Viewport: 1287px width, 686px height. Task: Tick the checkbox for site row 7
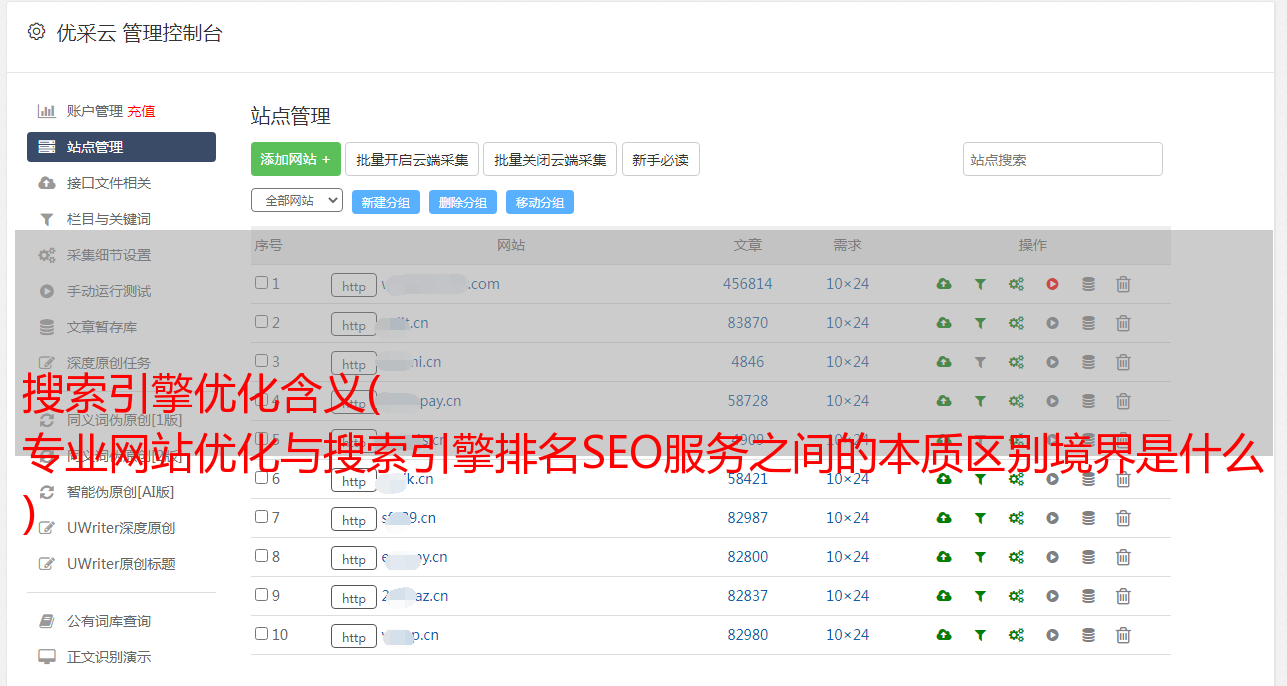[x=261, y=517]
